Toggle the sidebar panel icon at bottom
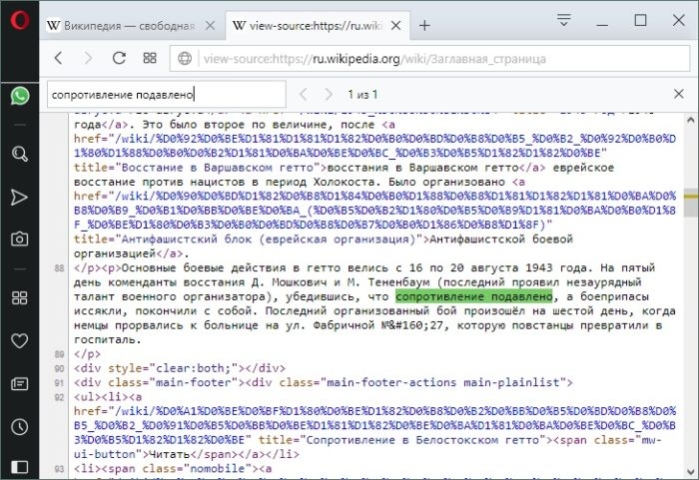The image size is (699, 480). [20, 467]
